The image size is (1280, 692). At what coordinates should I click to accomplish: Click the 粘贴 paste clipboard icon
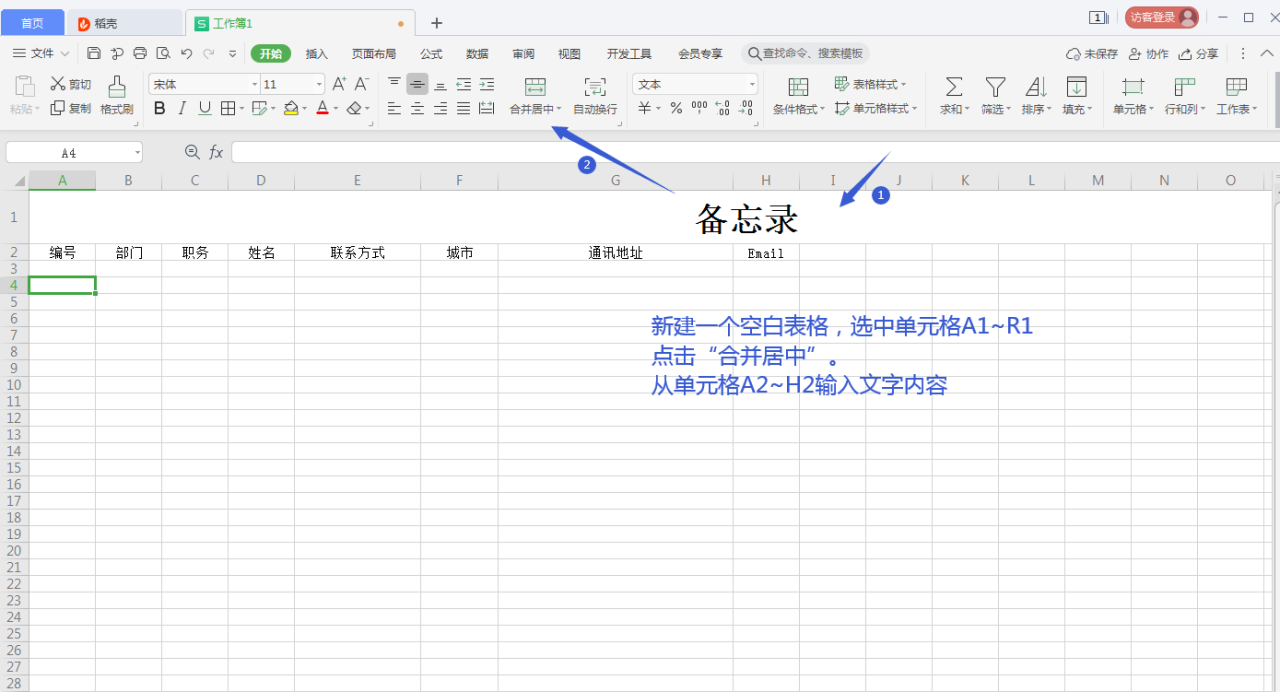click(25, 86)
